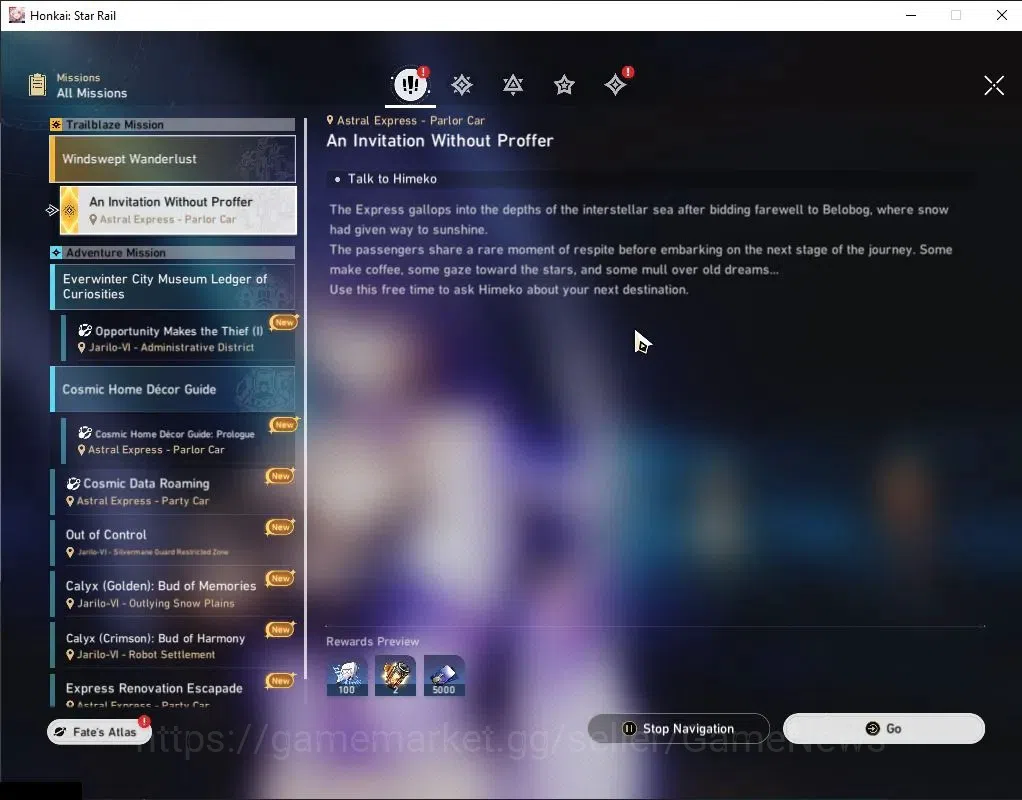
Task: Click New badge on Opportunity Makes the Thief
Action: point(284,322)
